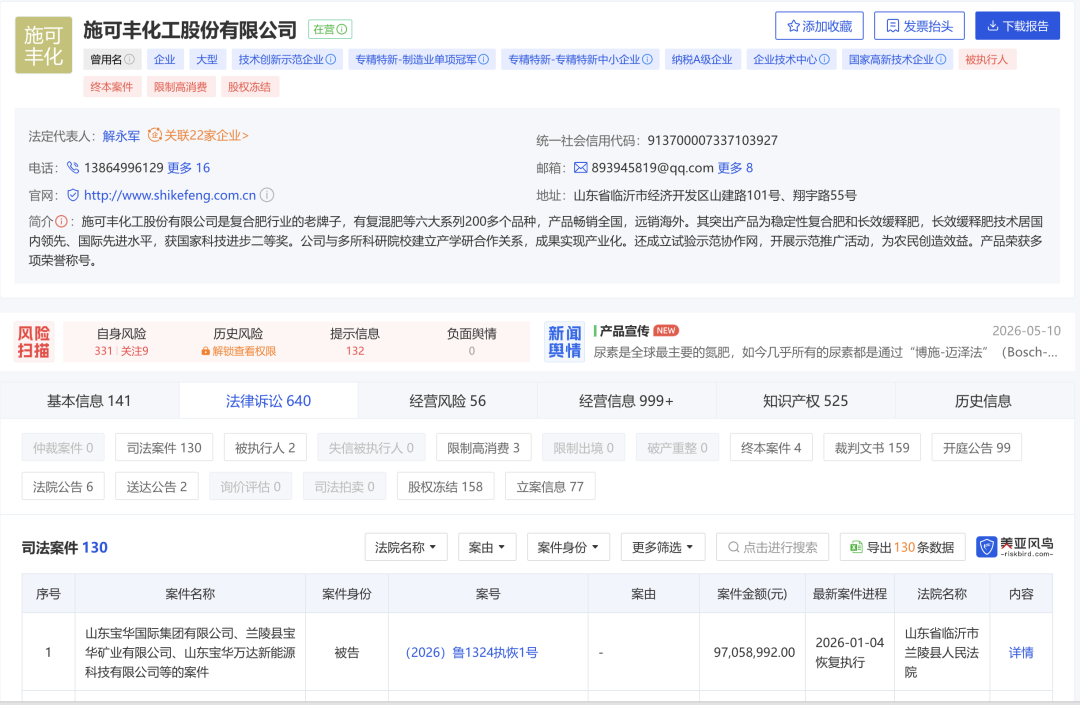The image size is (1080, 705).
Task: Select the 送达公告 2 sub-tab
Action: (156, 486)
